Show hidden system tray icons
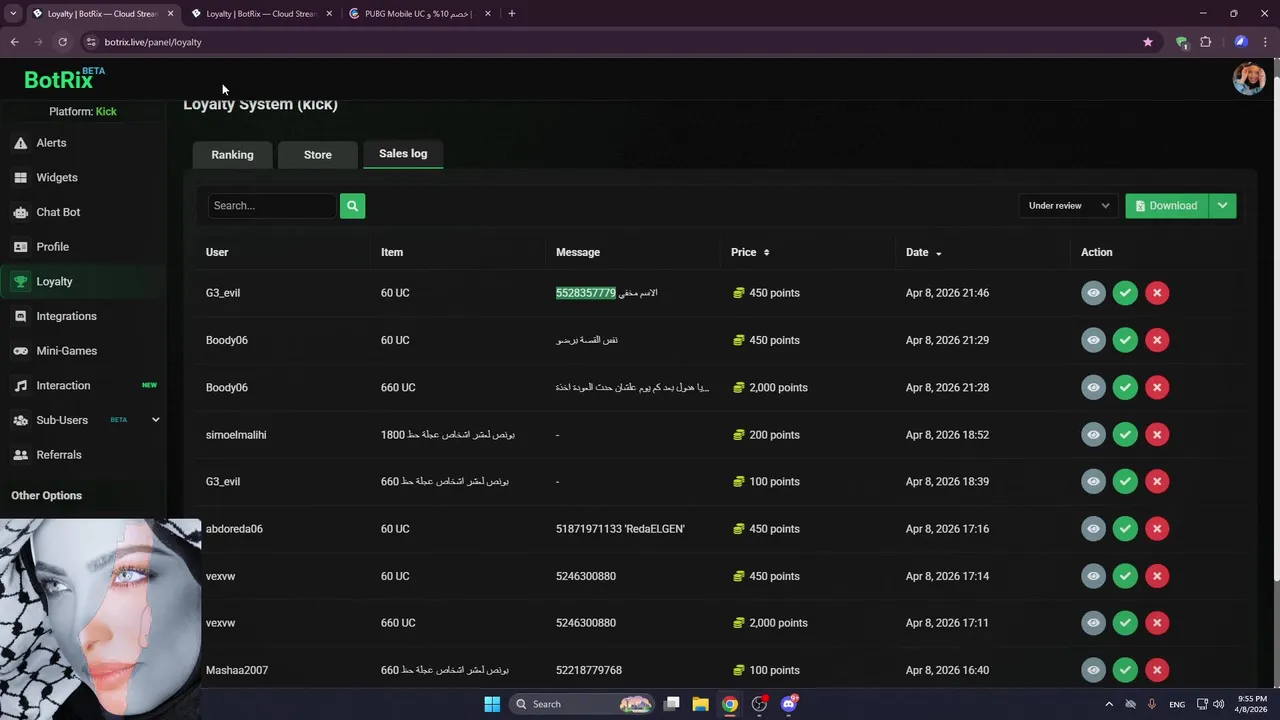Image resolution: width=1280 pixels, height=720 pixels. tap(1108, 704)
